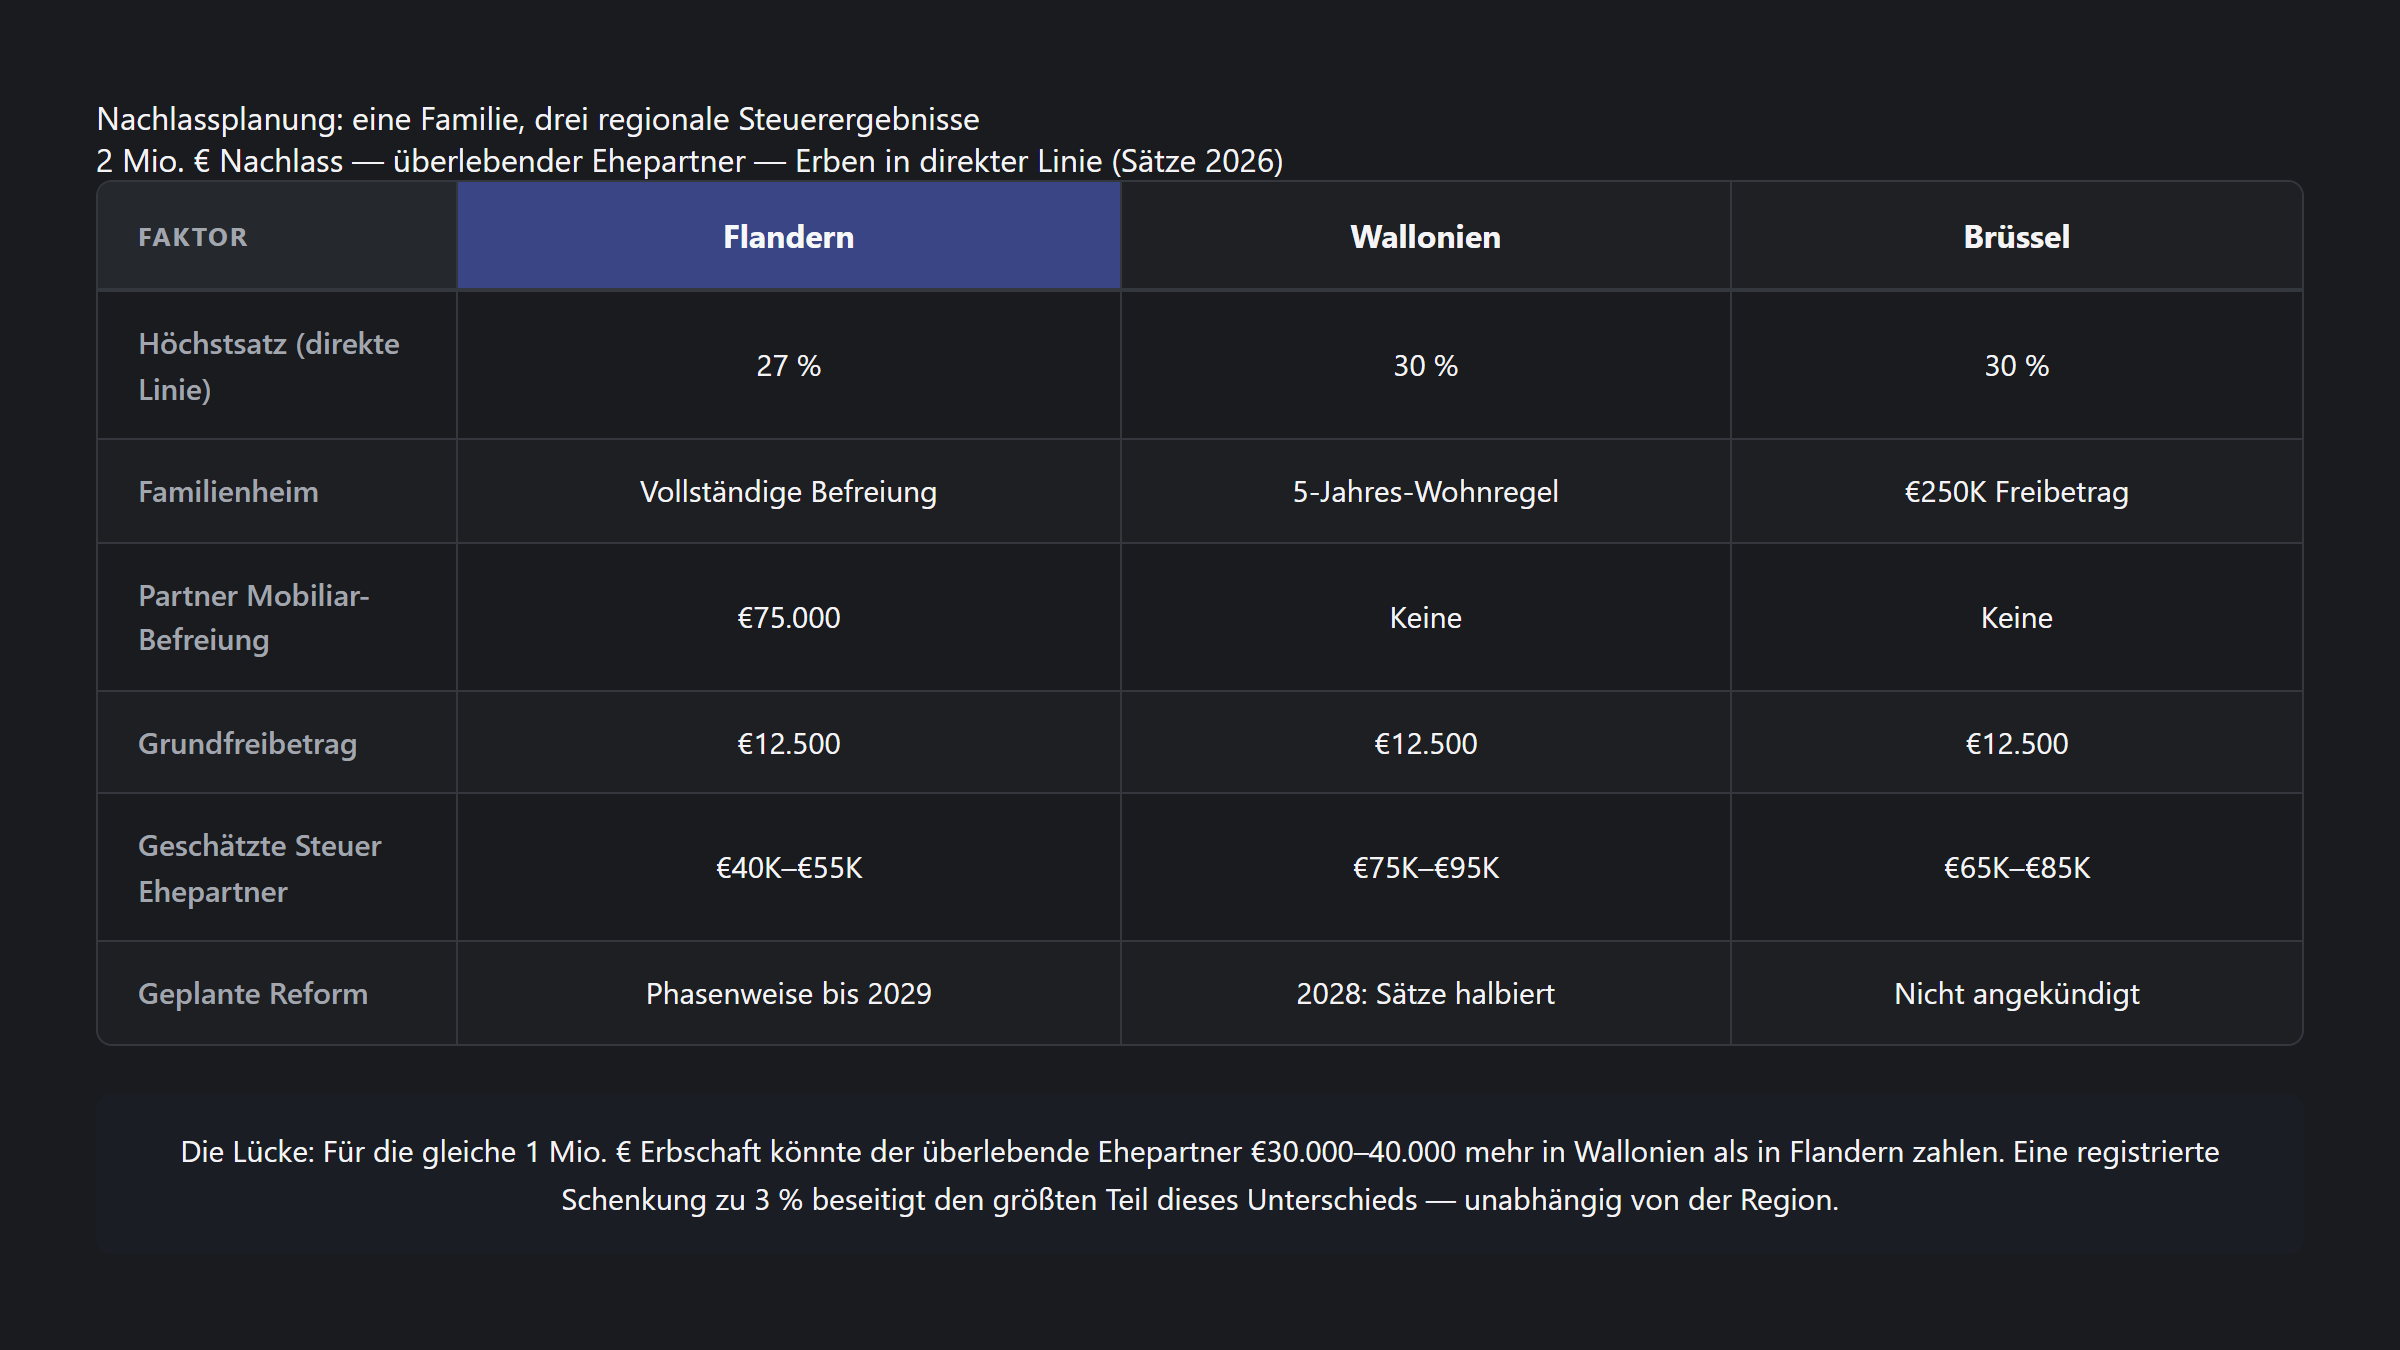Image resolution: width=2400 pixels, height=1350 pixels.
Task: Click the Wallonien column header
Action: coord(1425,237)
